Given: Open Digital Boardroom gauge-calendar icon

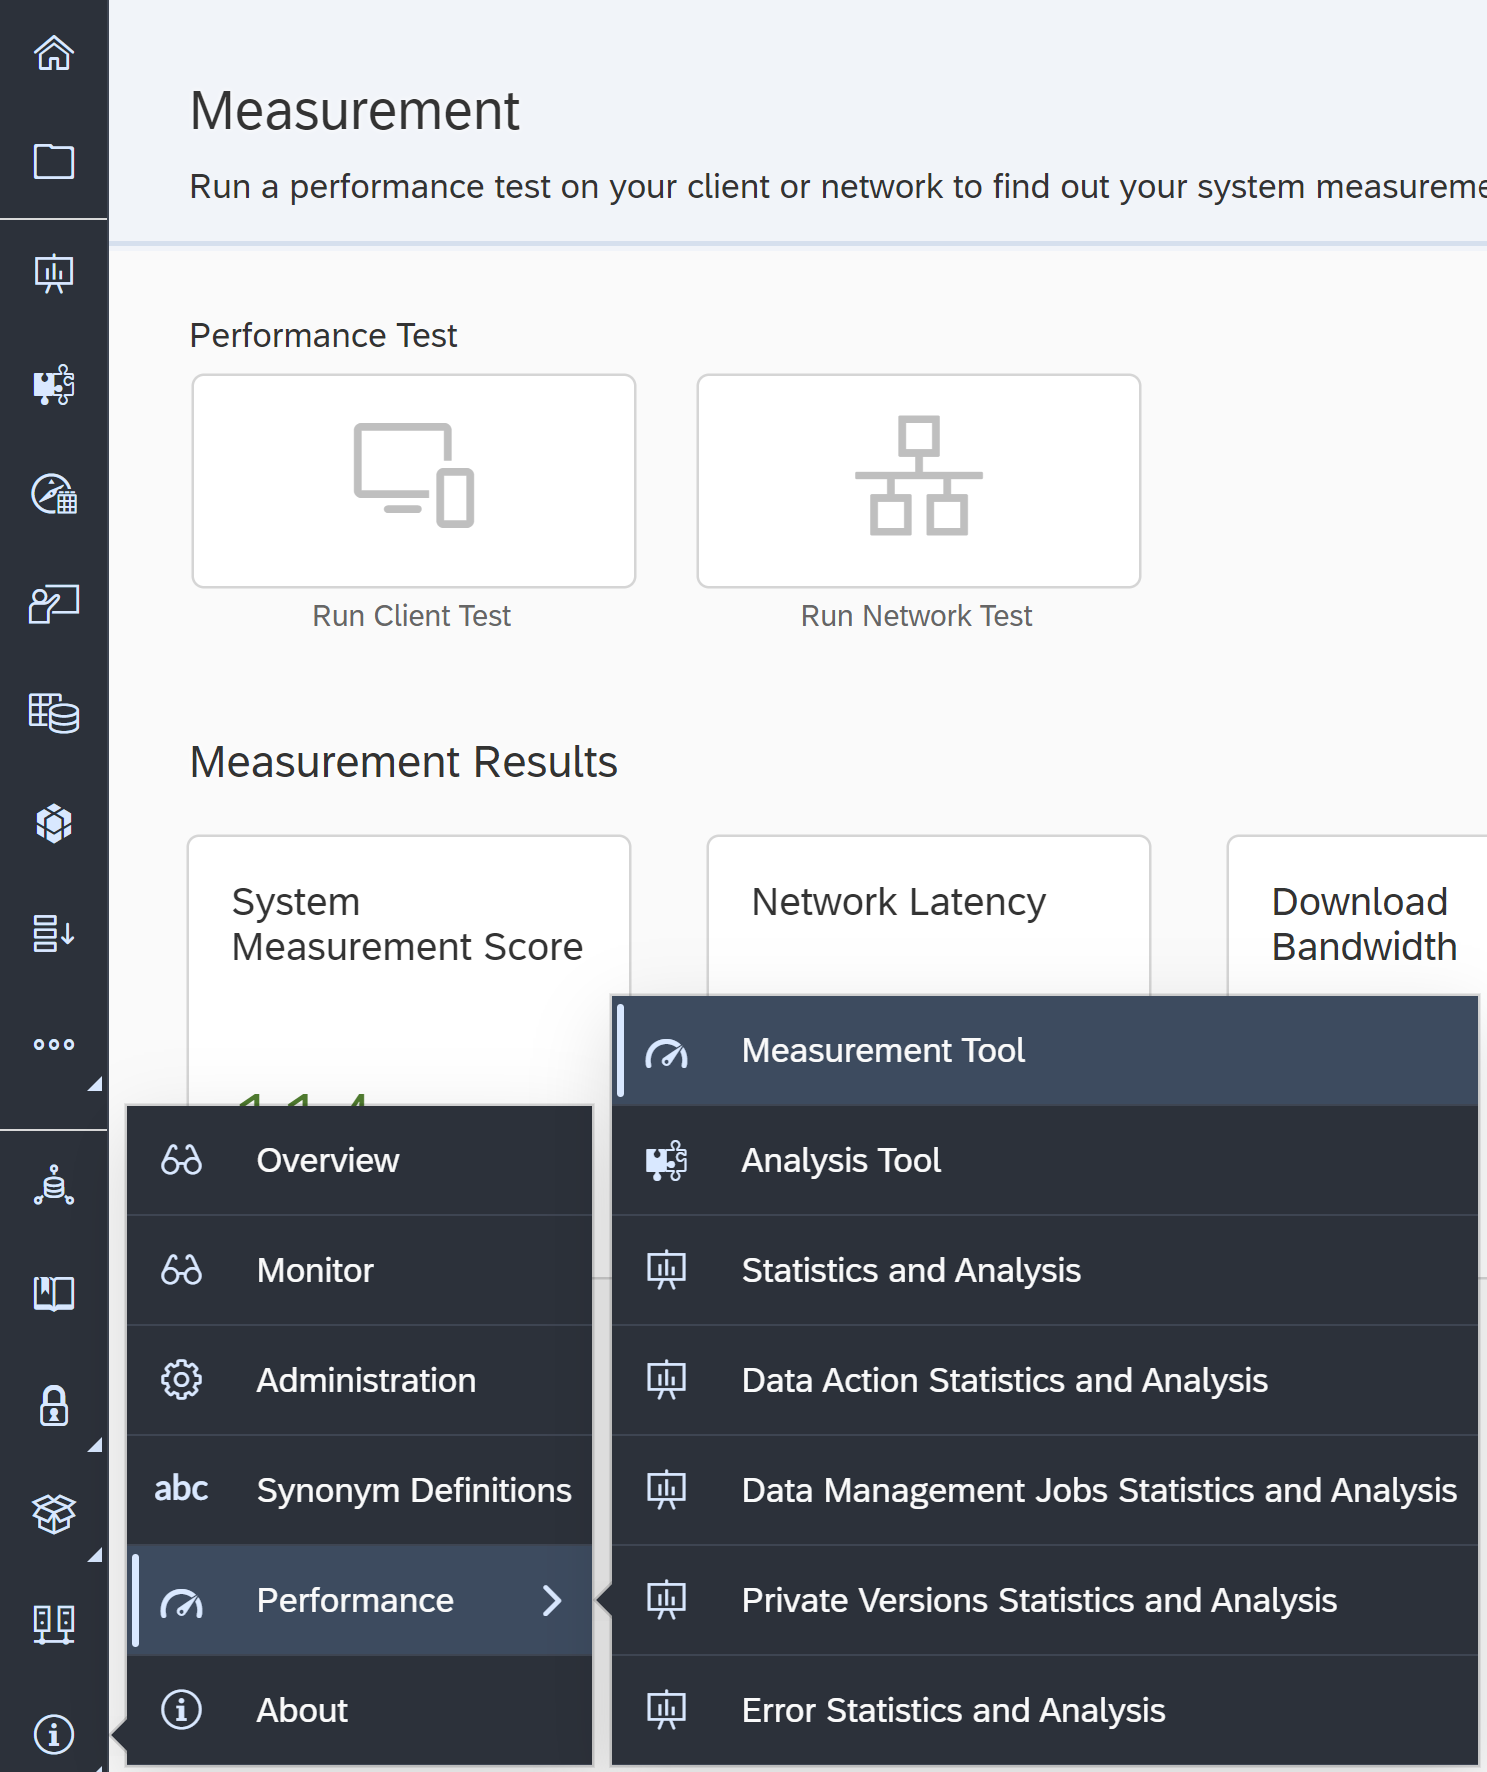Looking at the screenshot, I should 54,494.
